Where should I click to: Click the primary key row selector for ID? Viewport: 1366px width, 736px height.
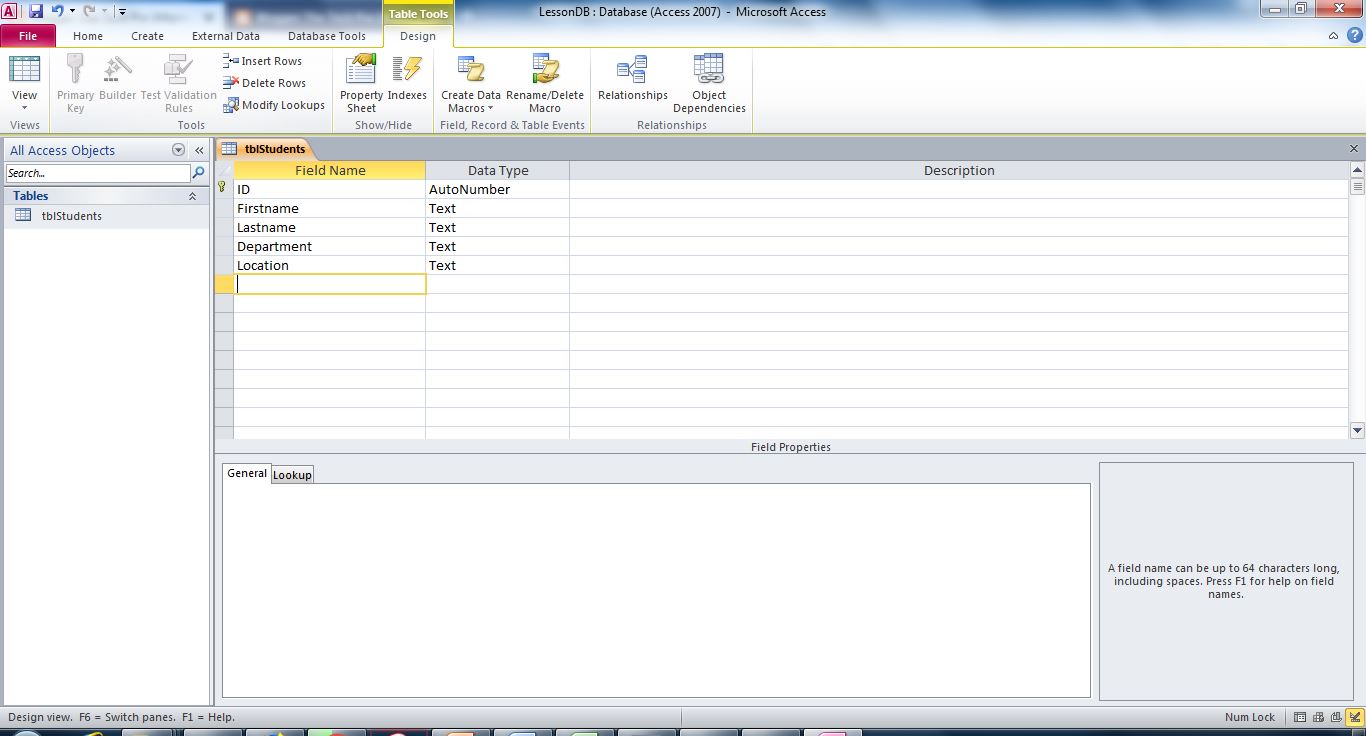click(224, 189)
